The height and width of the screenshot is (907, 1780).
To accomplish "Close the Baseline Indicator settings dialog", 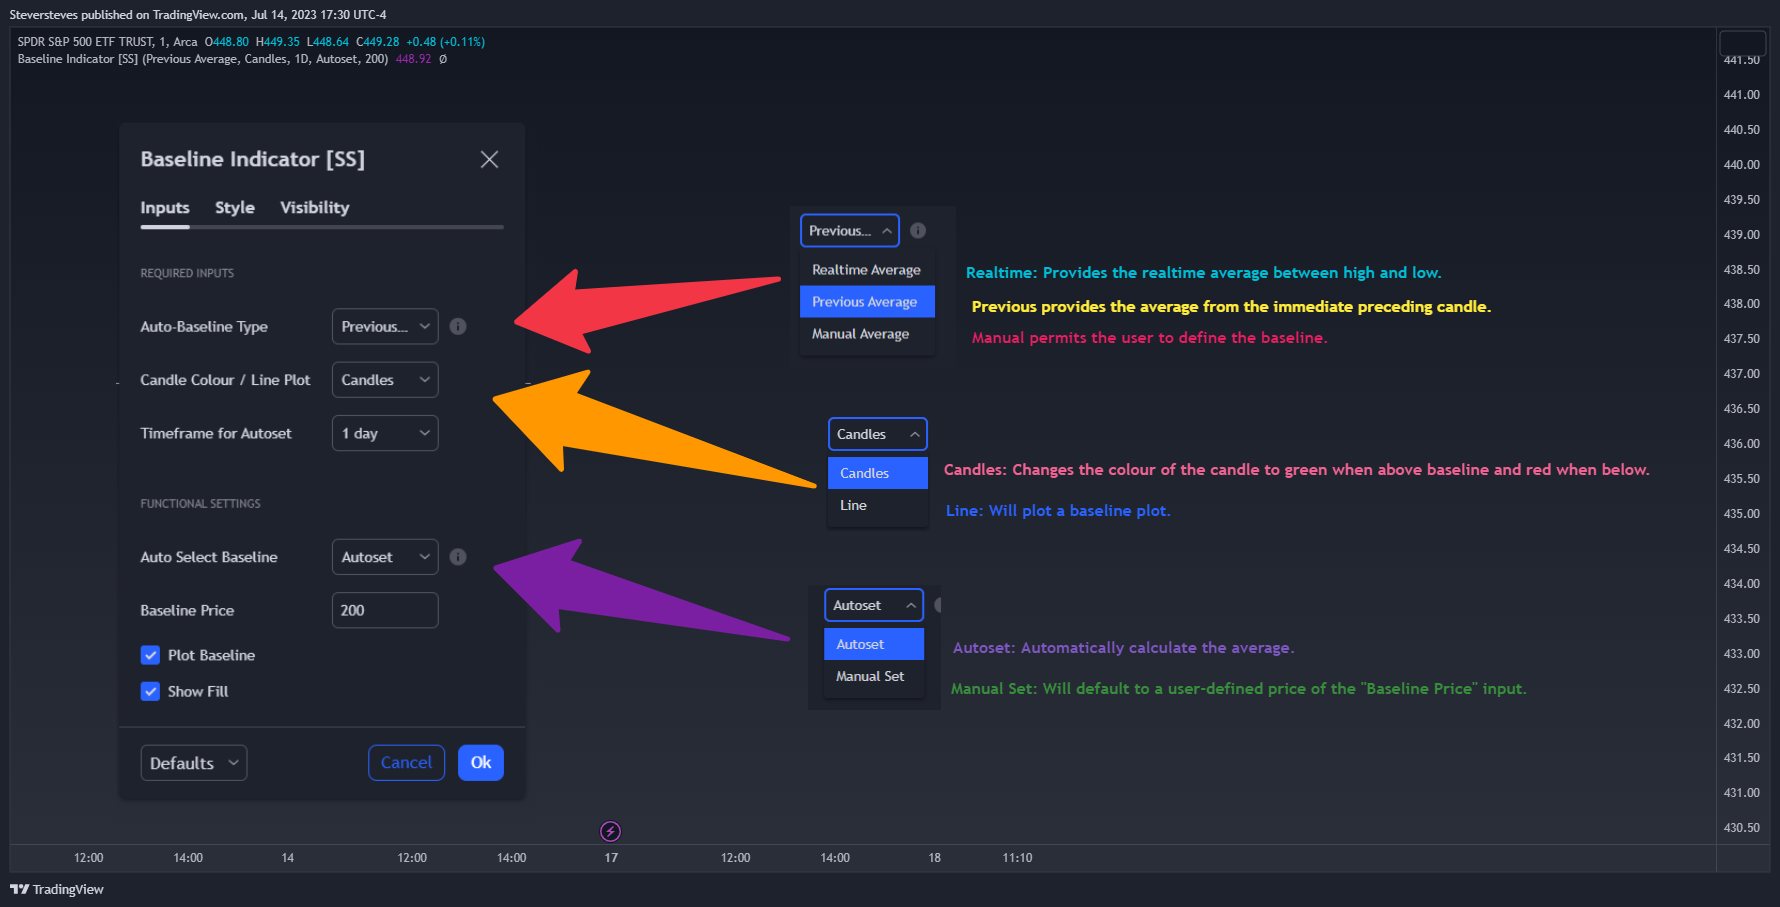I will (x=489, y=160).
